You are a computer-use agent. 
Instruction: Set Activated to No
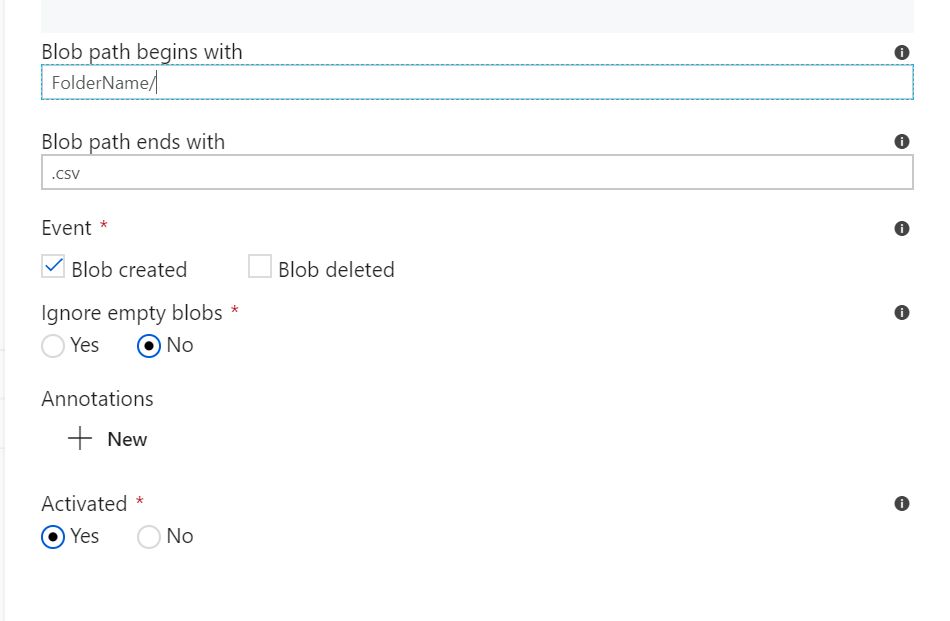coord(149,537)
